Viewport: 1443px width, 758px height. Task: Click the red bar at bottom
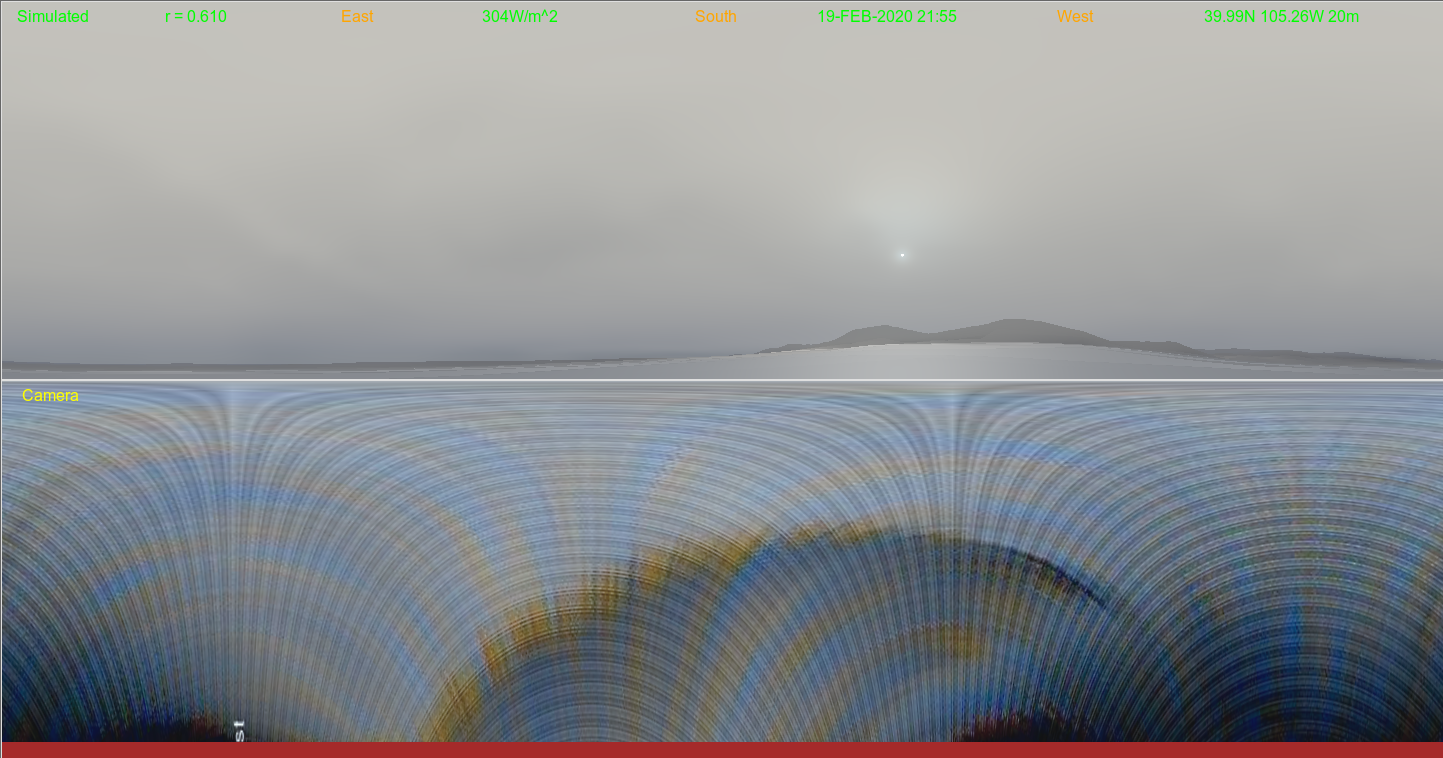[x=720, y=750]
